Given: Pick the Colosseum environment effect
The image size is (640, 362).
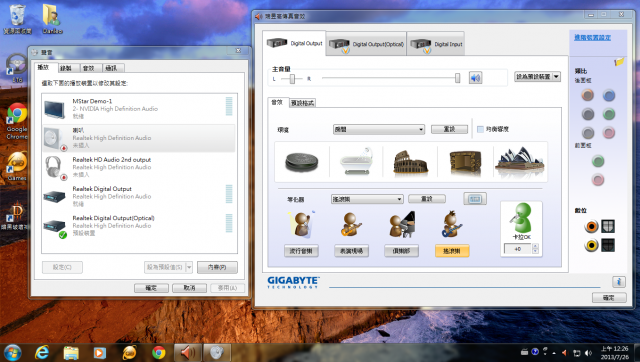Looking at the screenshot, I should pos(410,162).
